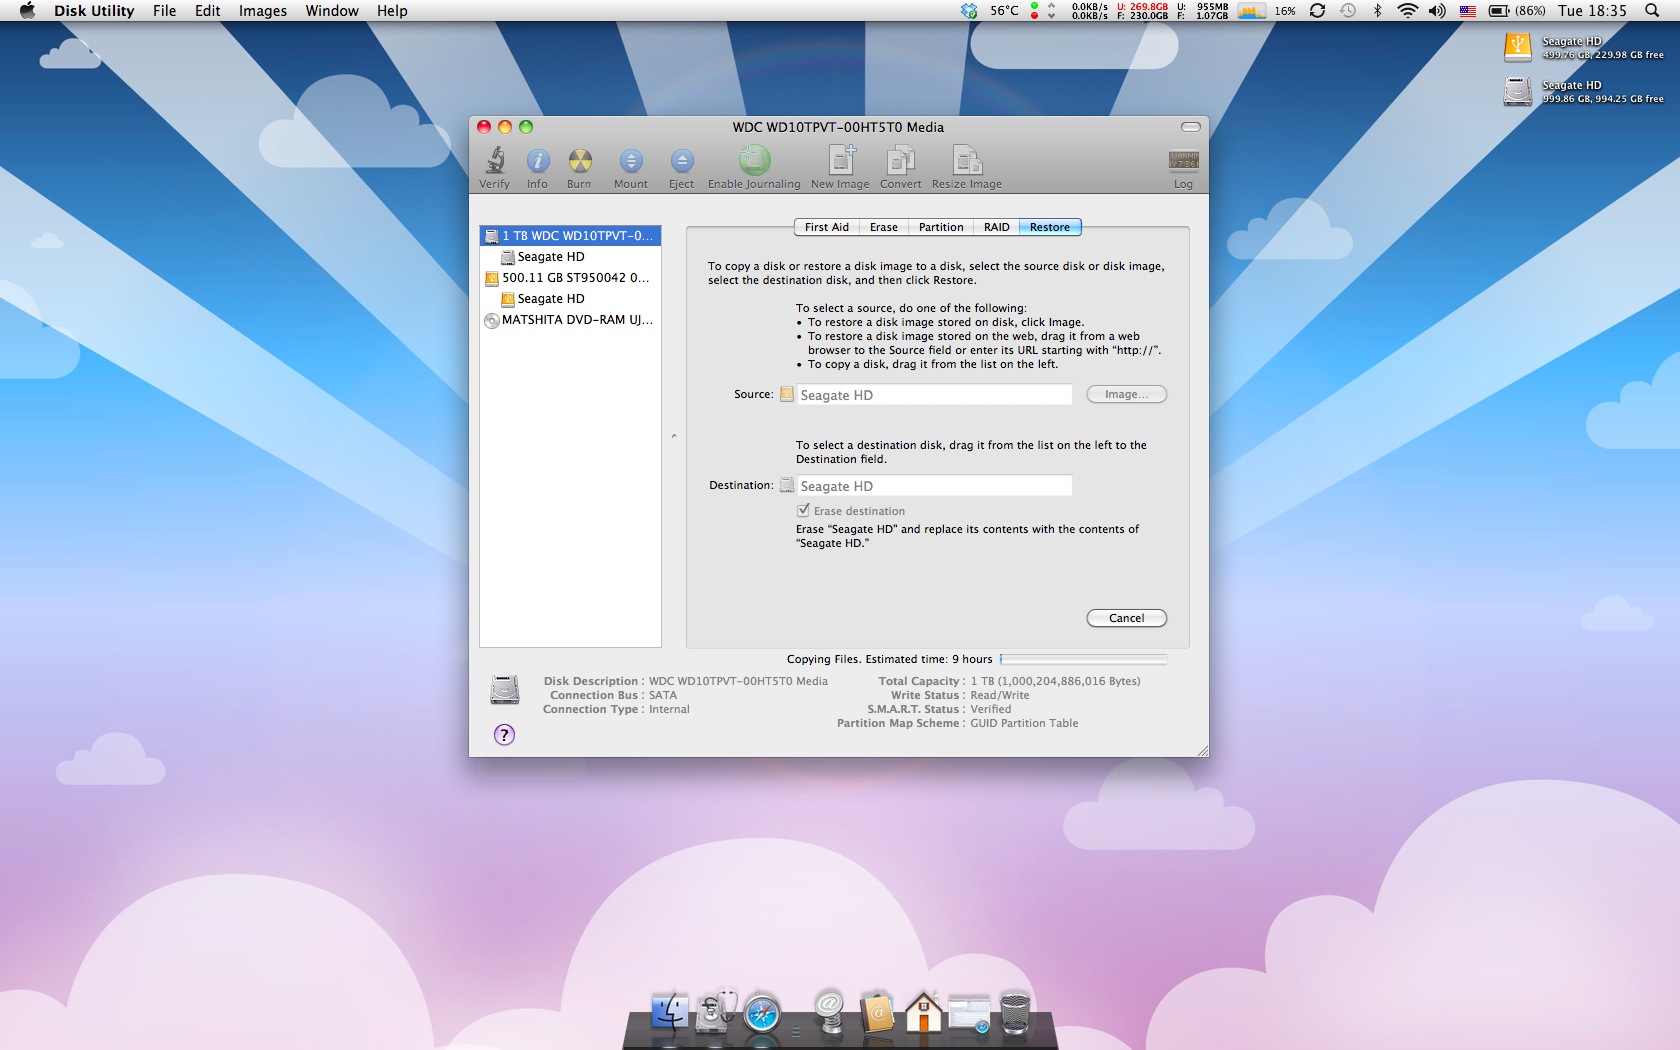Click the sync arrows menu bar icon
This screenshot has height=1050, width=1680.
point(1317,11)
